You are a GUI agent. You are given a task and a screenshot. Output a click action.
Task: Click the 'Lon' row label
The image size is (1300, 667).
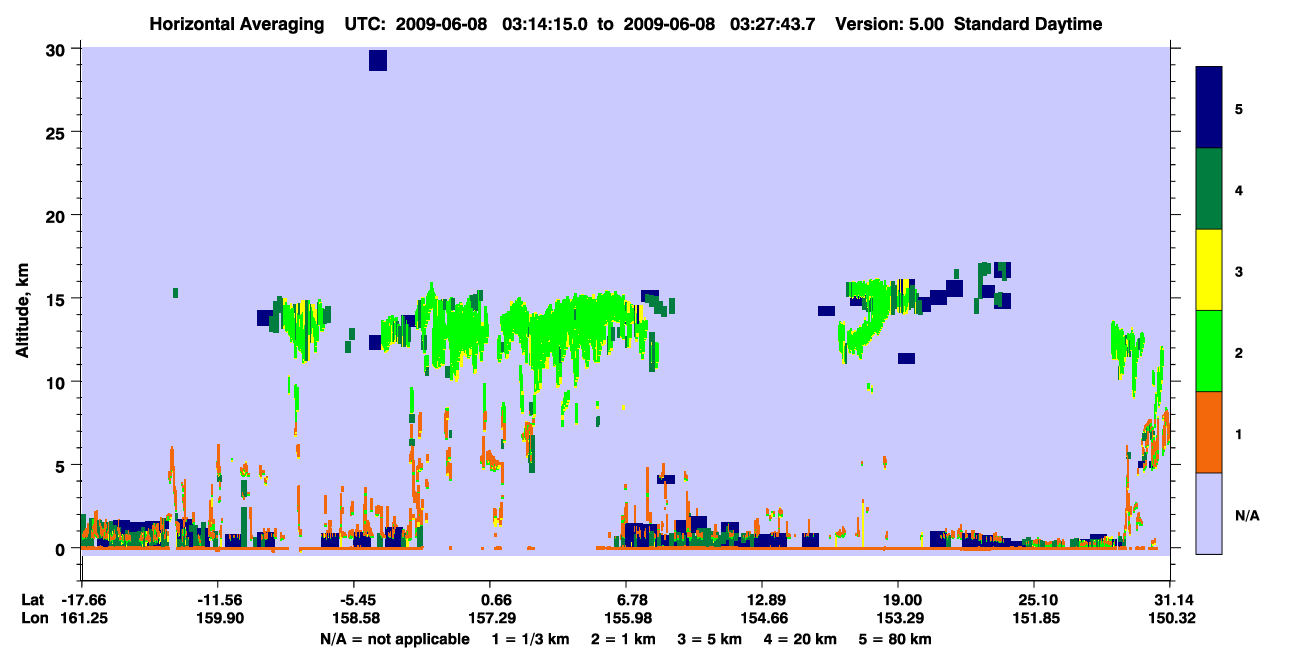[x=34, y=618]
